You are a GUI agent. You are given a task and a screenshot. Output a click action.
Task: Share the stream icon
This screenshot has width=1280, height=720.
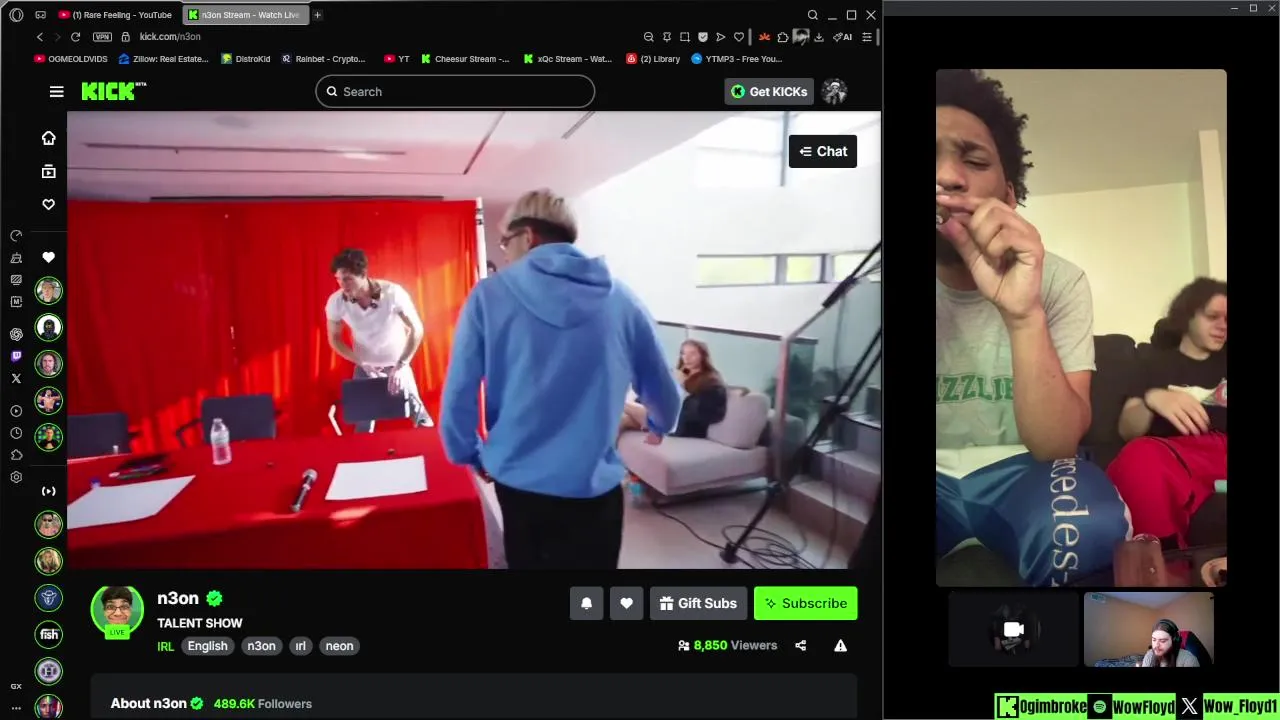tap(800, 646)
